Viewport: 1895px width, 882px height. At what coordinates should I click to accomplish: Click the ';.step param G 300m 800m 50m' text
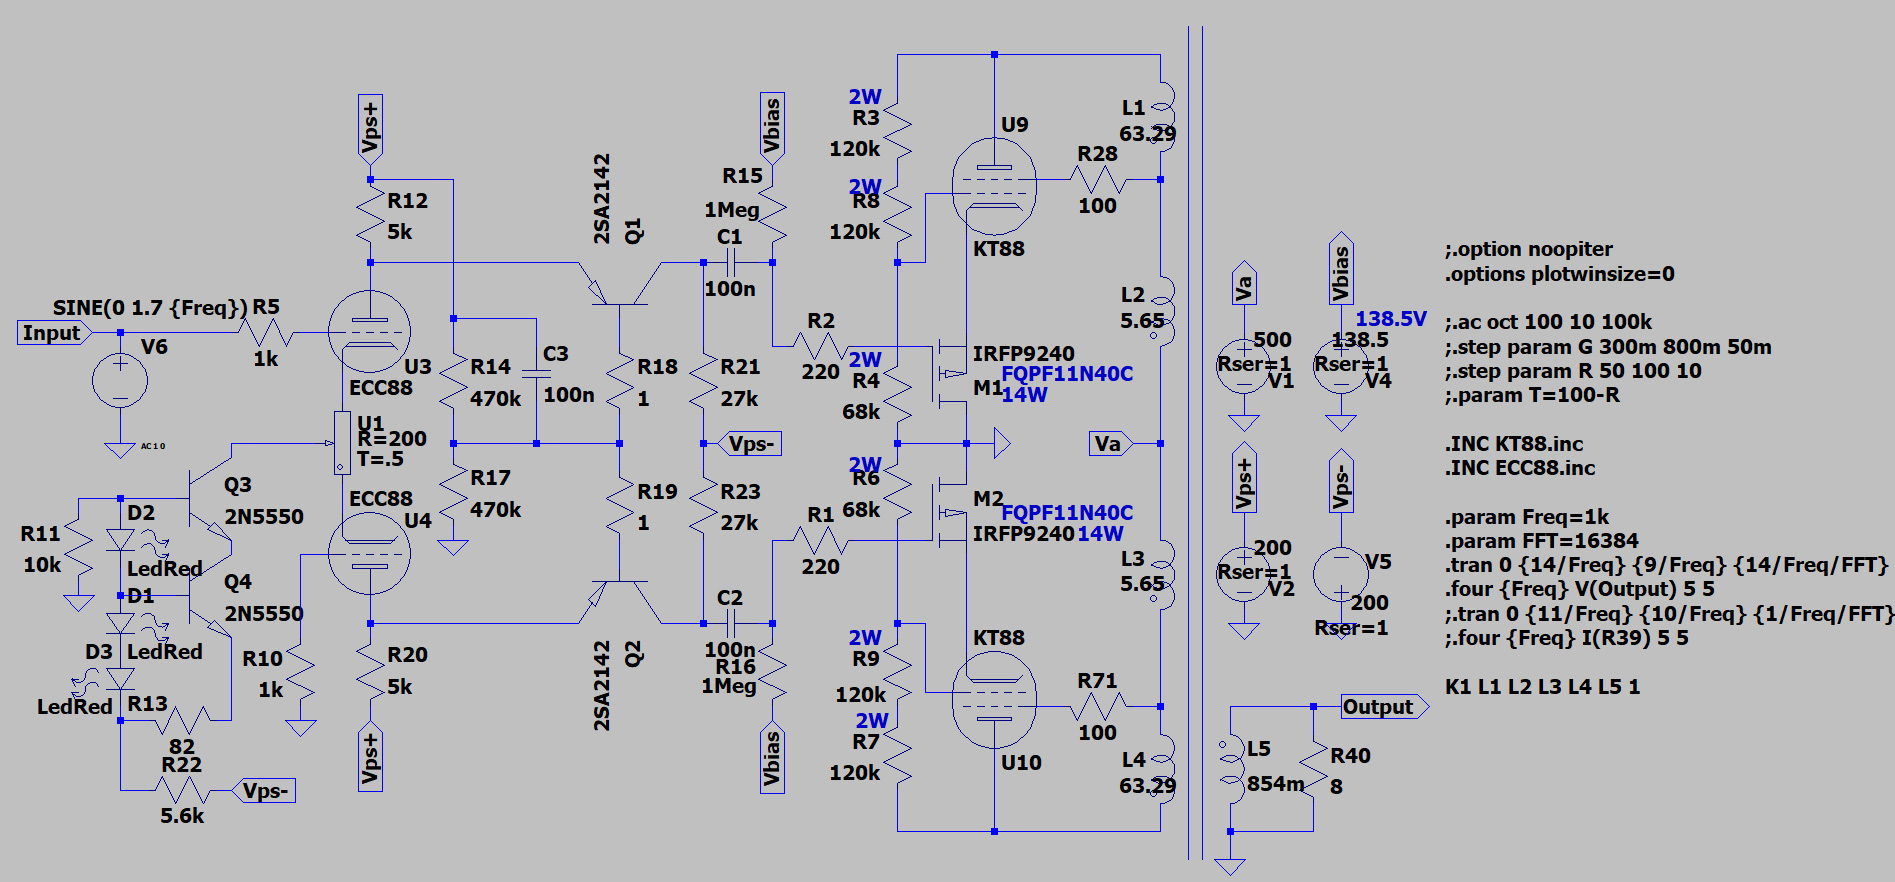1608,347
